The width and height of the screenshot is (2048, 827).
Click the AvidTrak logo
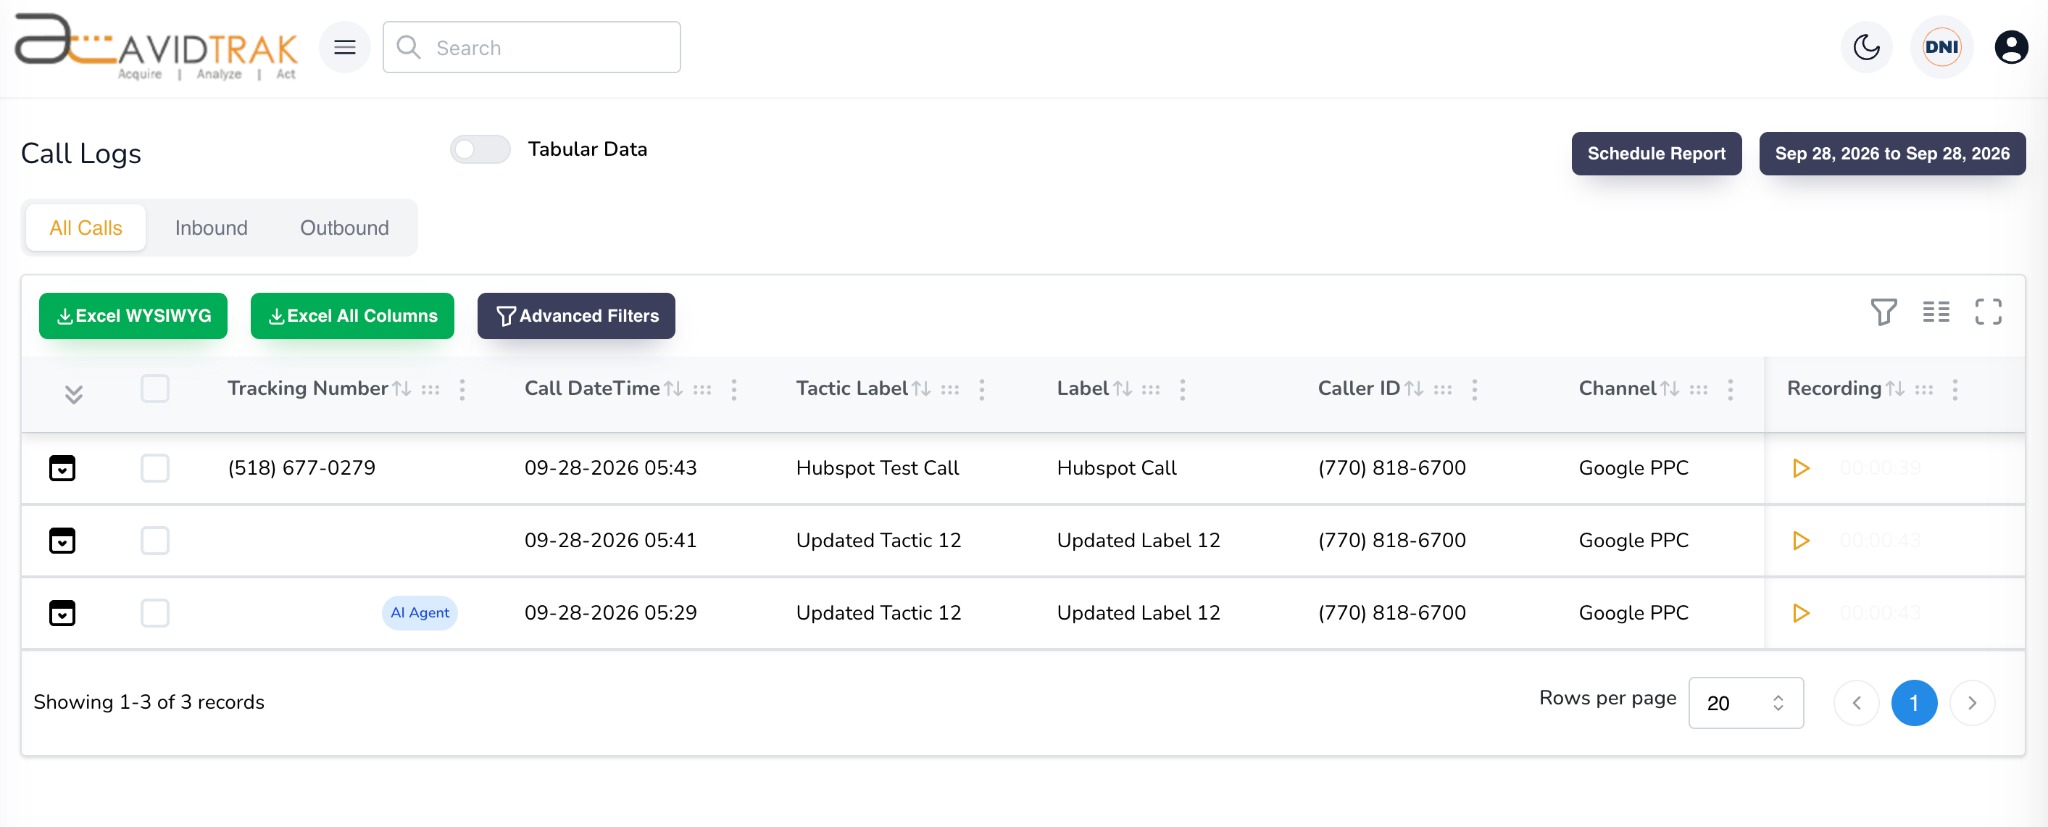click(x=156, y=47)
